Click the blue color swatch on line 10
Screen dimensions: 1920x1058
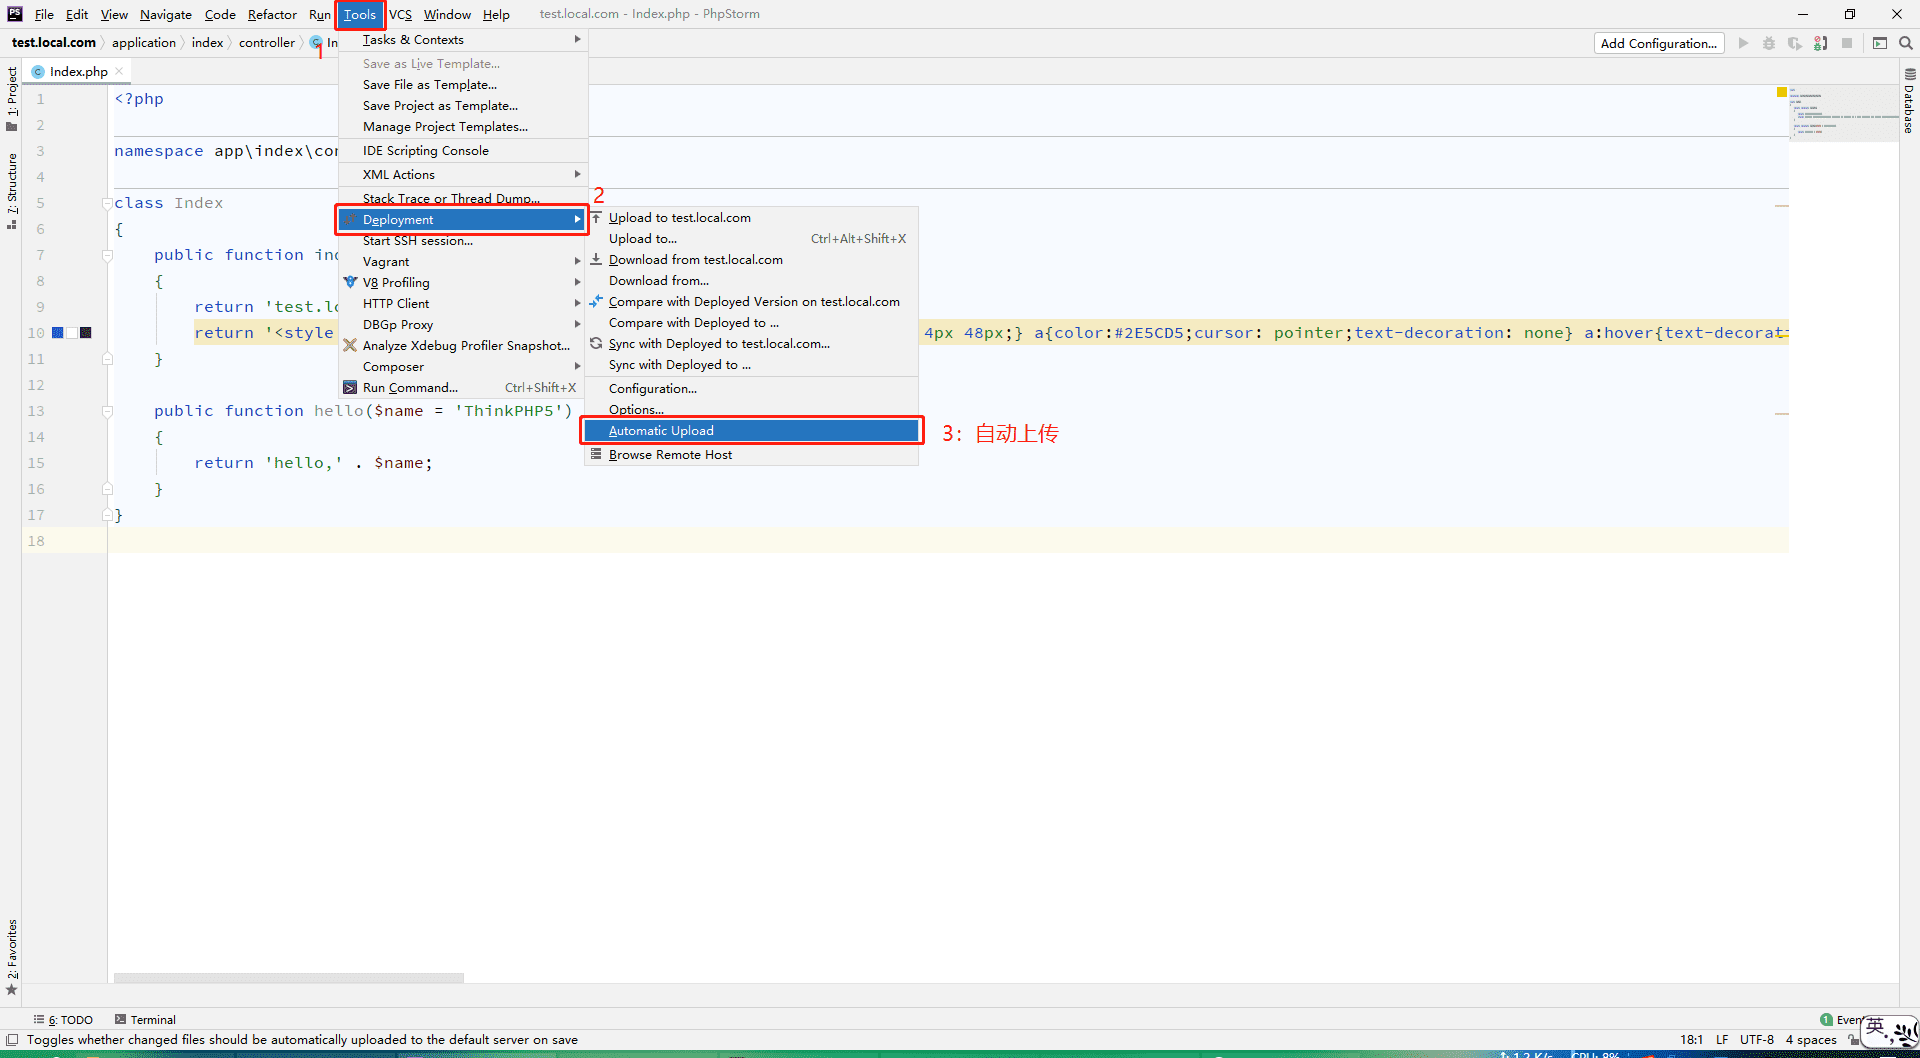[58, 333]
